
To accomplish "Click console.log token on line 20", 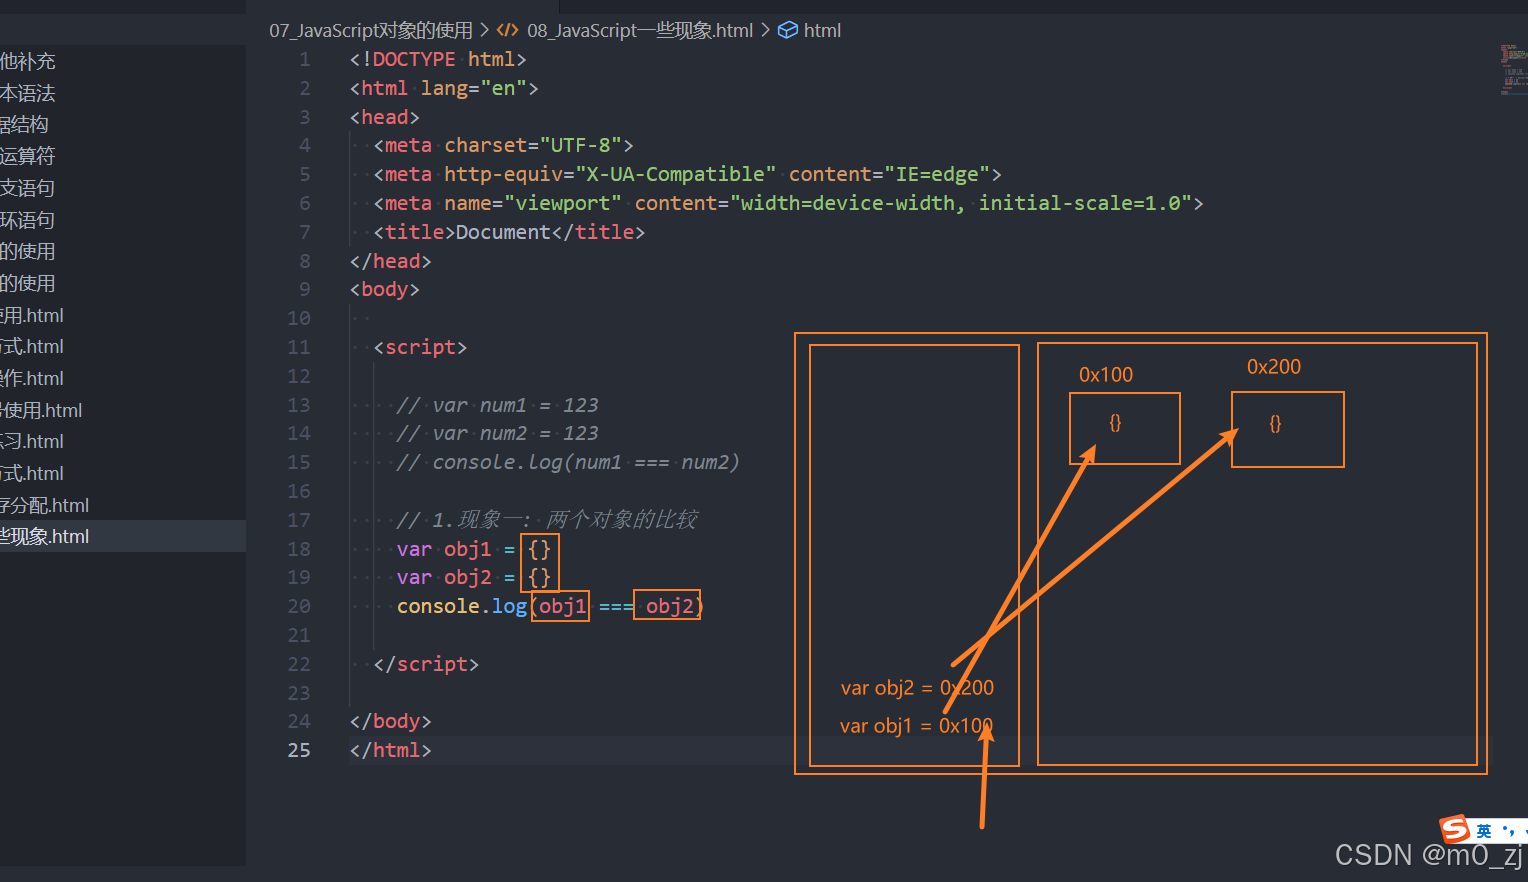I will pyautogui.click(x=462, y=606).
